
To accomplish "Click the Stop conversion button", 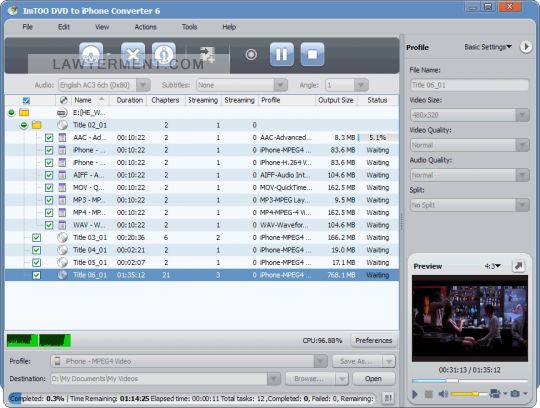I will pos(312,54).
